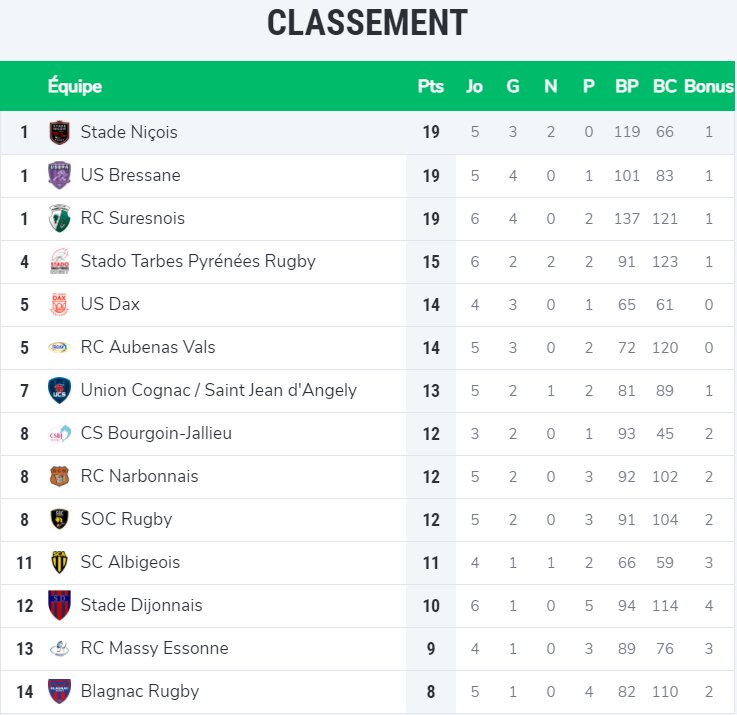Click the SOC Rugby black shield
Screen dimensions: 737x715
click(x=59, y=519)
